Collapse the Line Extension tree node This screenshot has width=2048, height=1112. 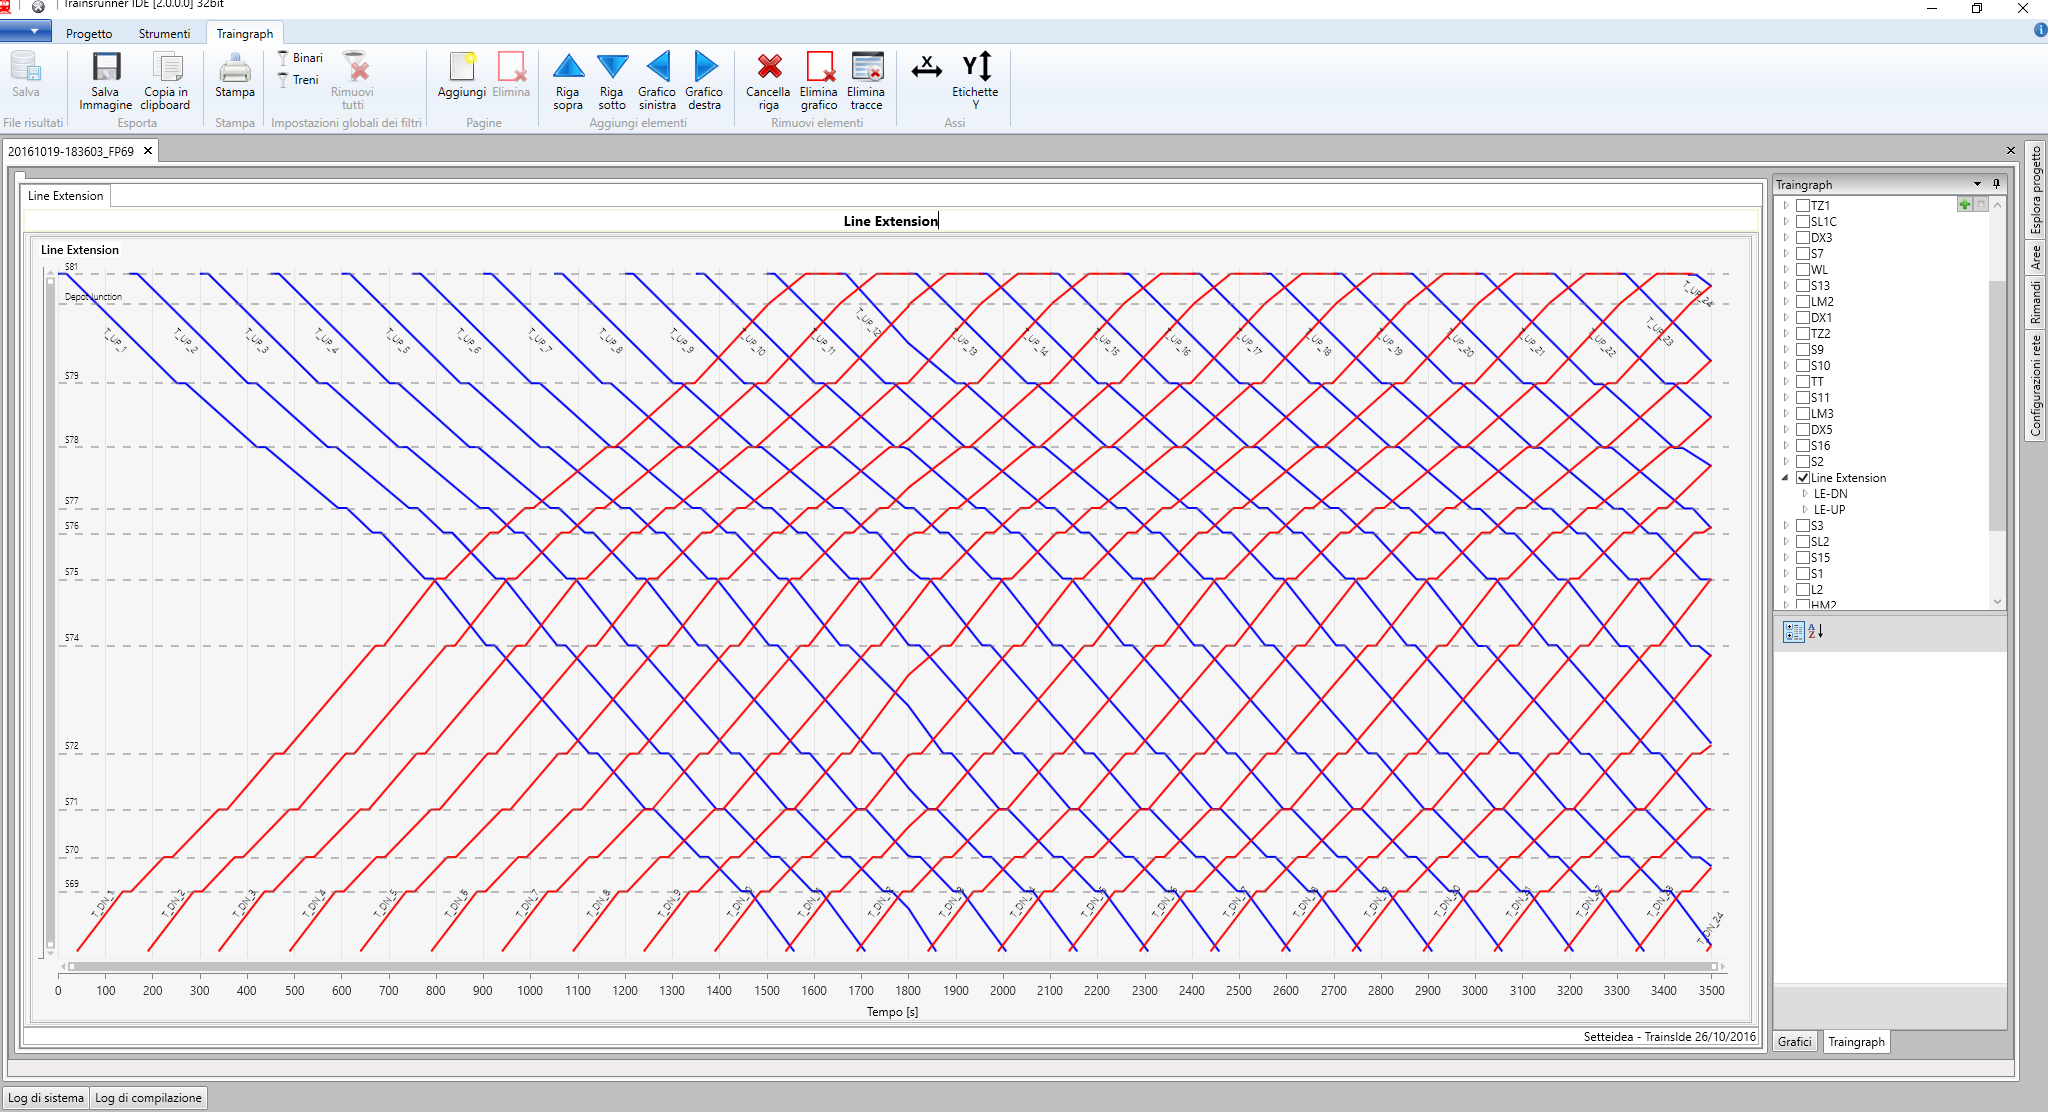pyautogui.click(x=1786, y=478)
